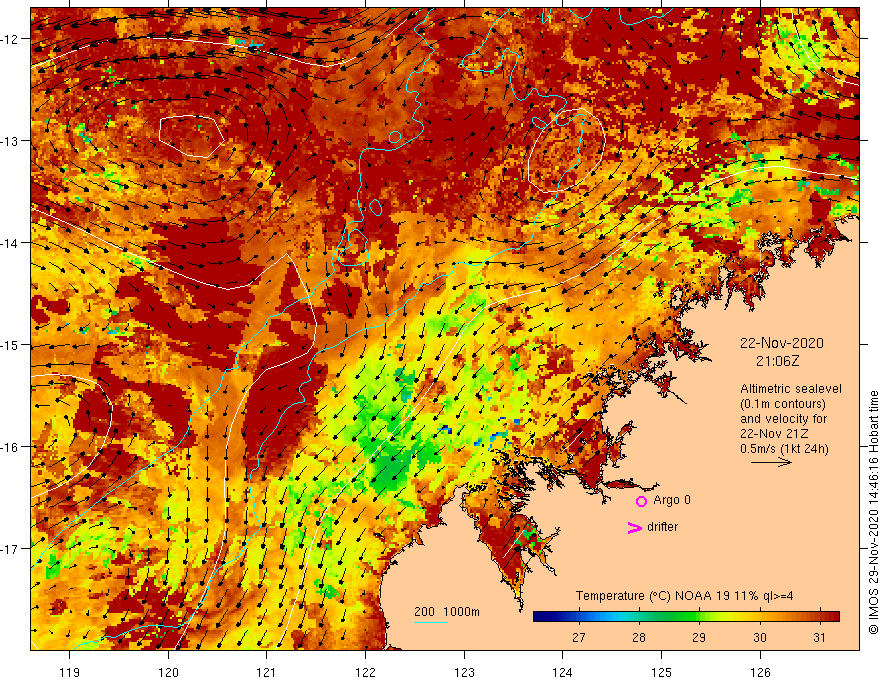Click latitude axis label -15

pyautogui.click(x=10, y=344)
